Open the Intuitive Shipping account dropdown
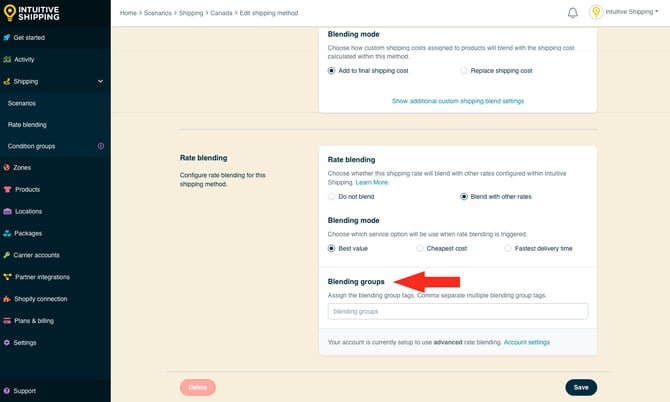The image size is (670, 402). [632, 12]
